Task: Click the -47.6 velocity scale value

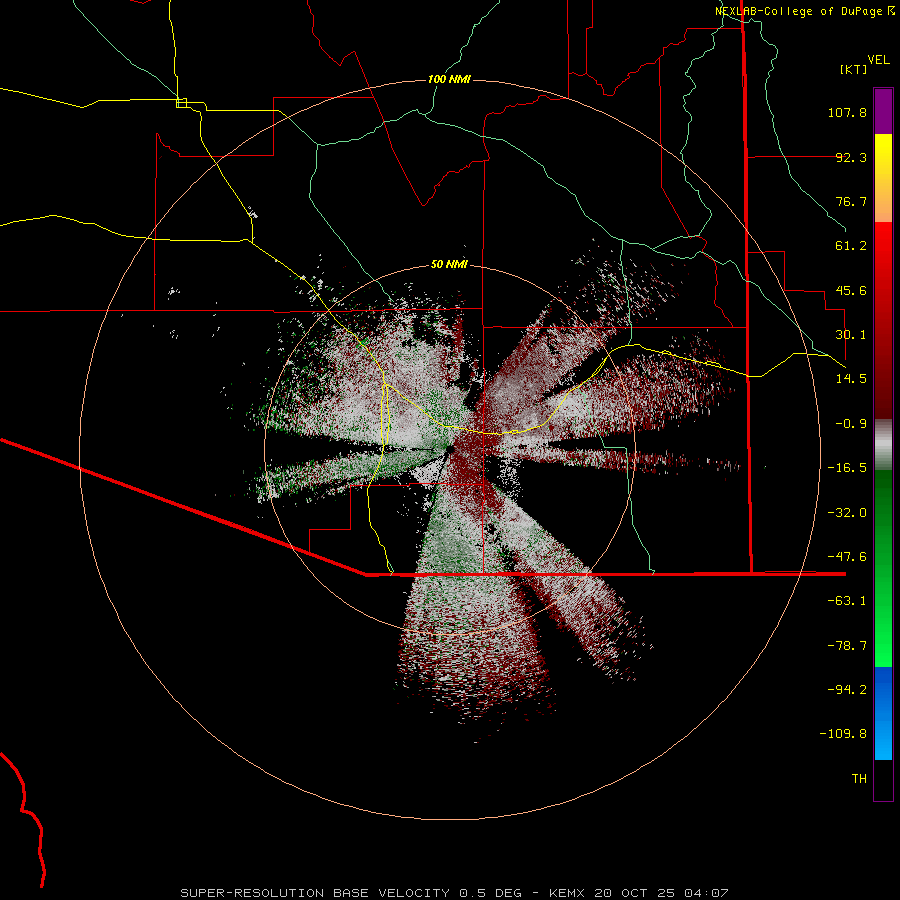Action: [x=847, y=557]
